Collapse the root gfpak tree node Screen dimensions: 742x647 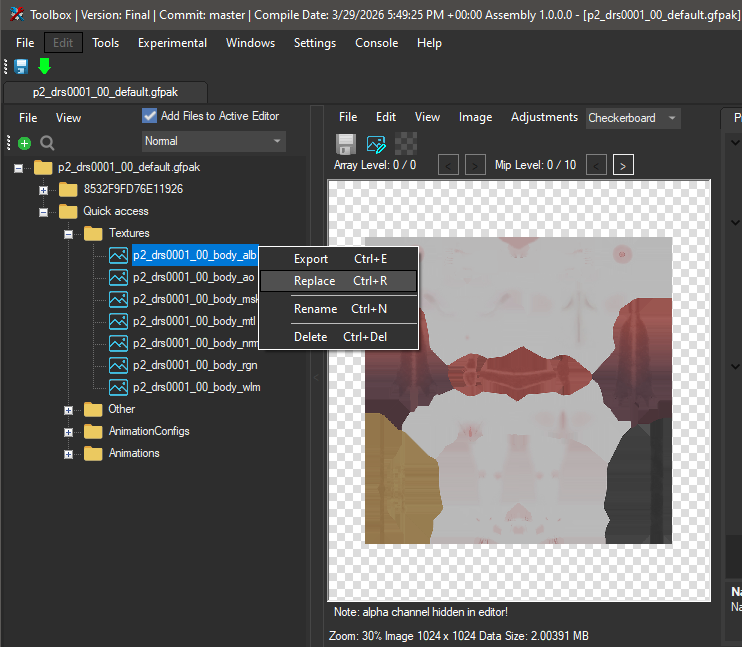[x=18, y=168]
